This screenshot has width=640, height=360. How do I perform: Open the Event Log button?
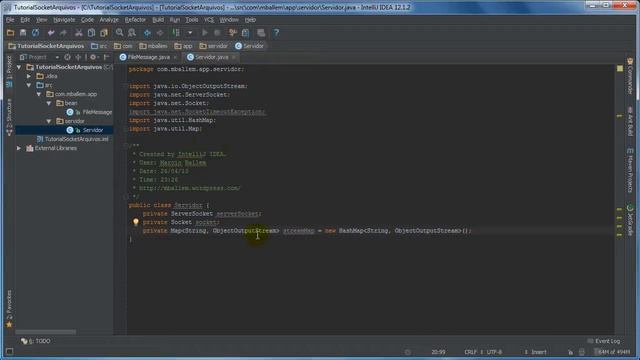click(x=604, y=341)
